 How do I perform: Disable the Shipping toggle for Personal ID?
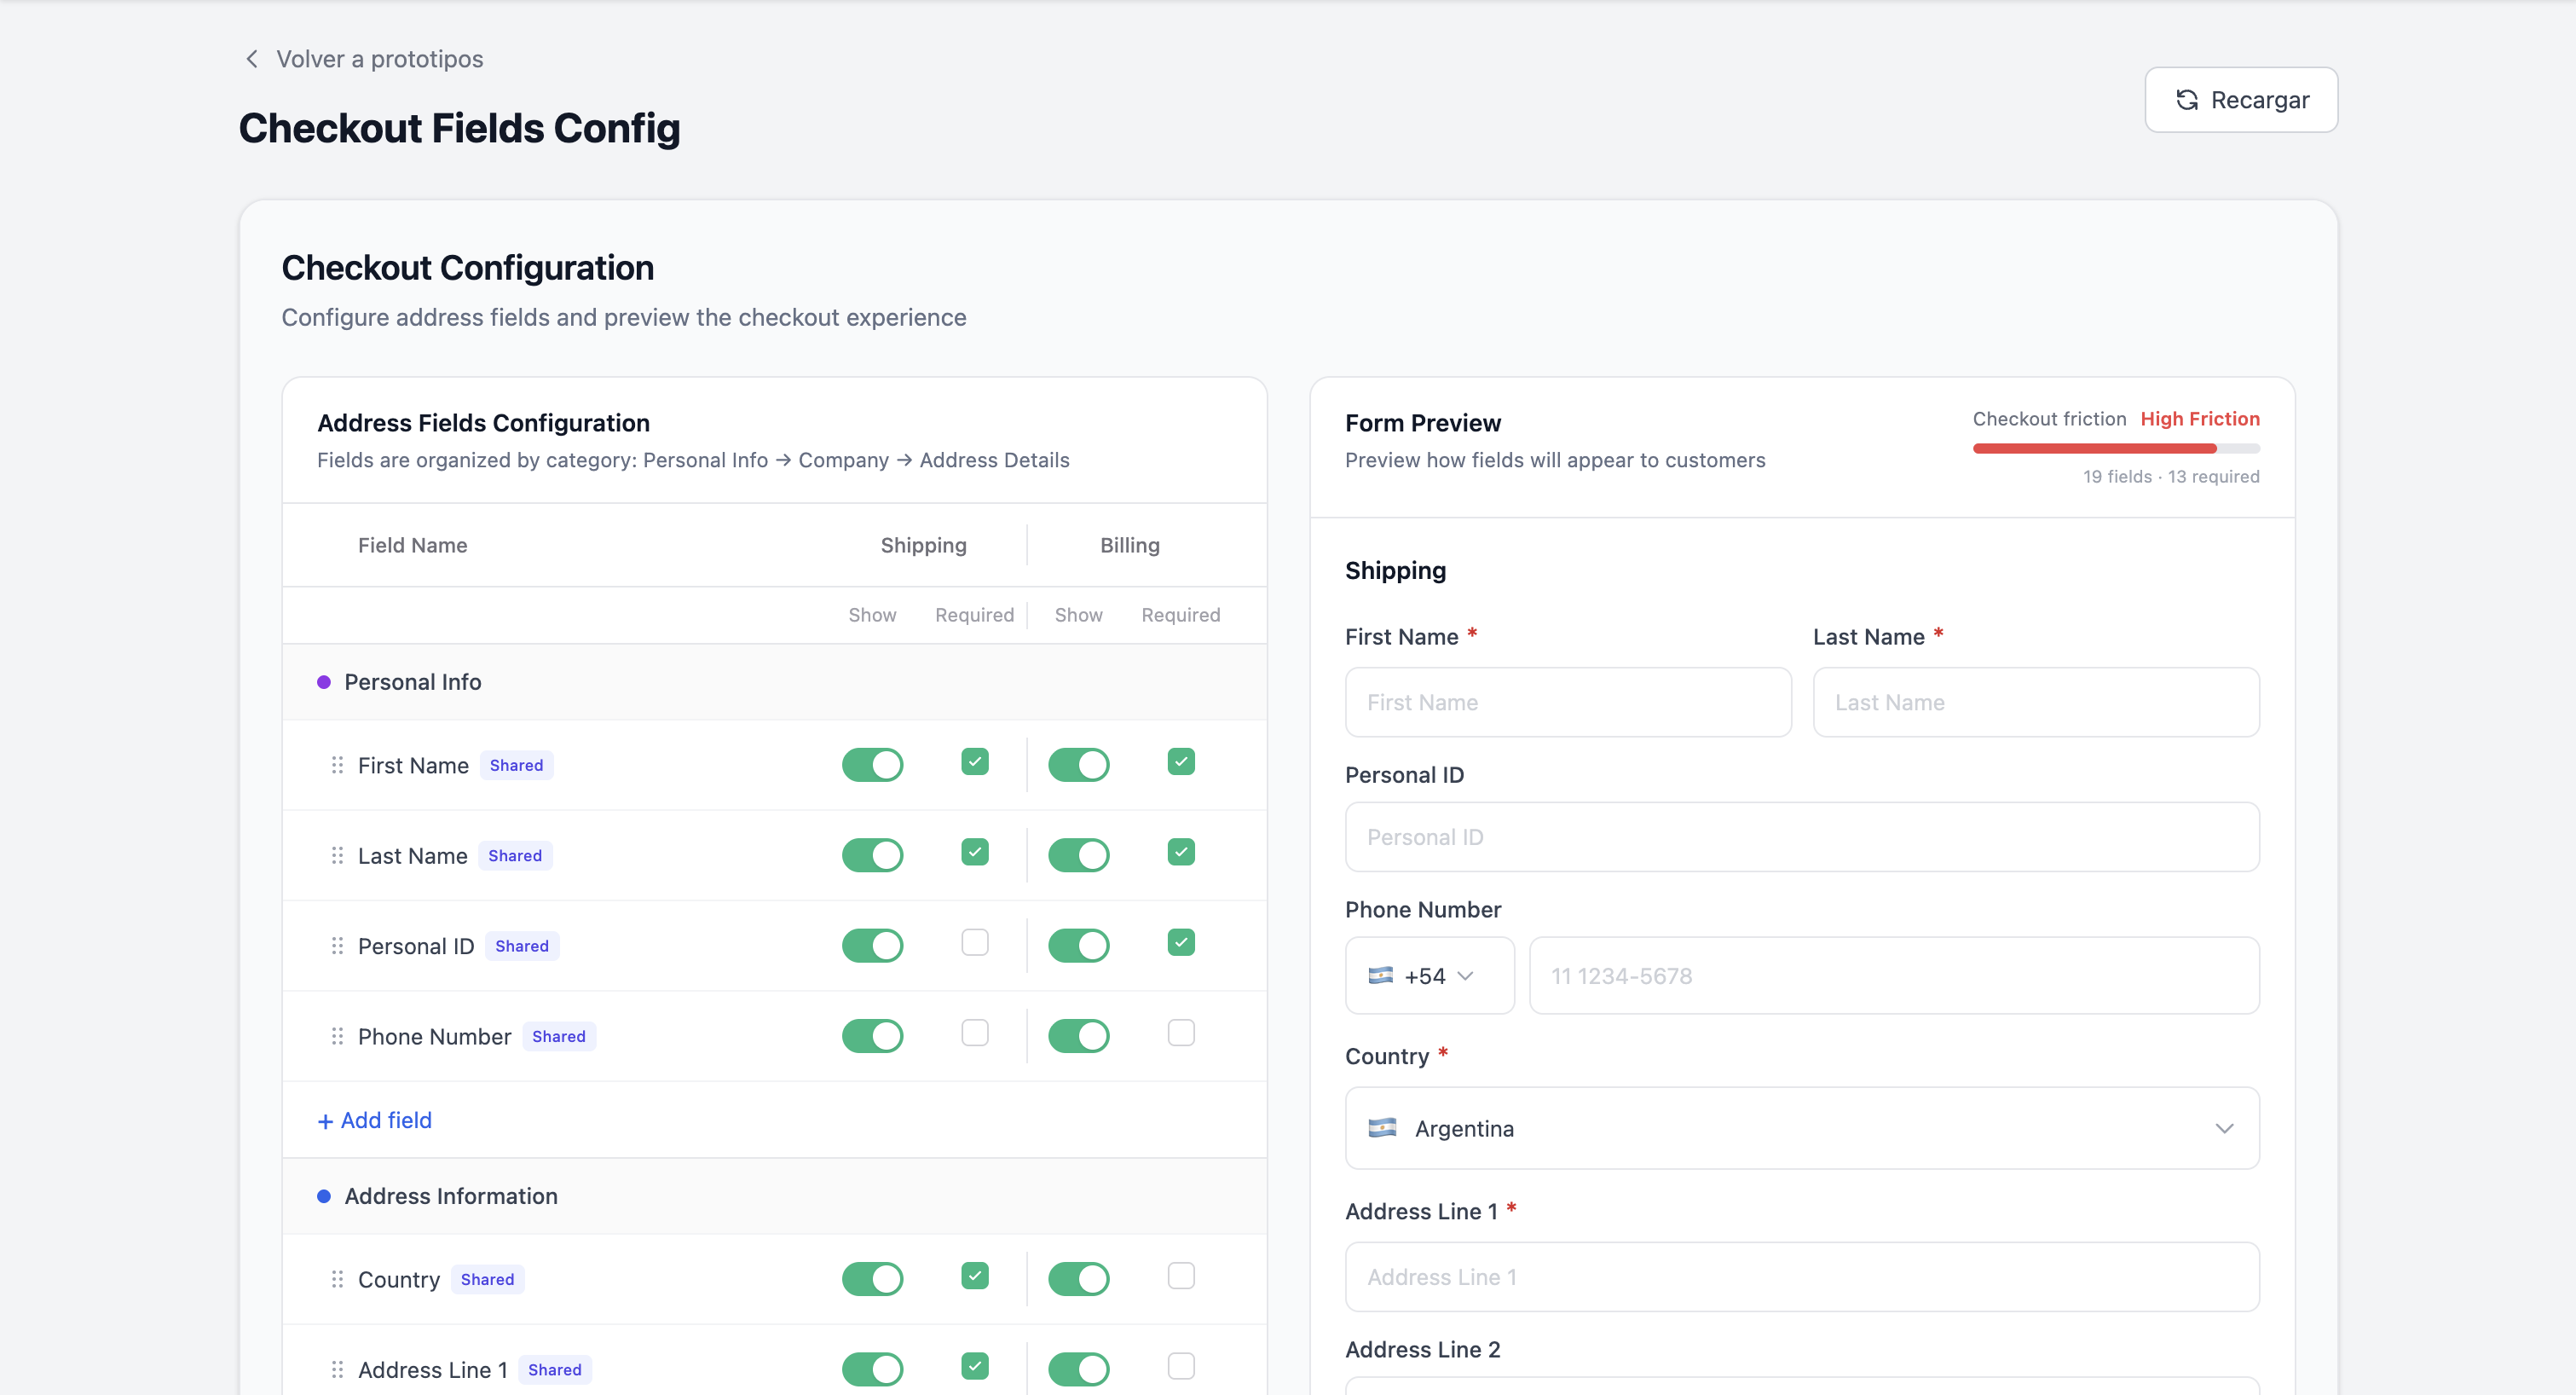(x=873, y=945)
